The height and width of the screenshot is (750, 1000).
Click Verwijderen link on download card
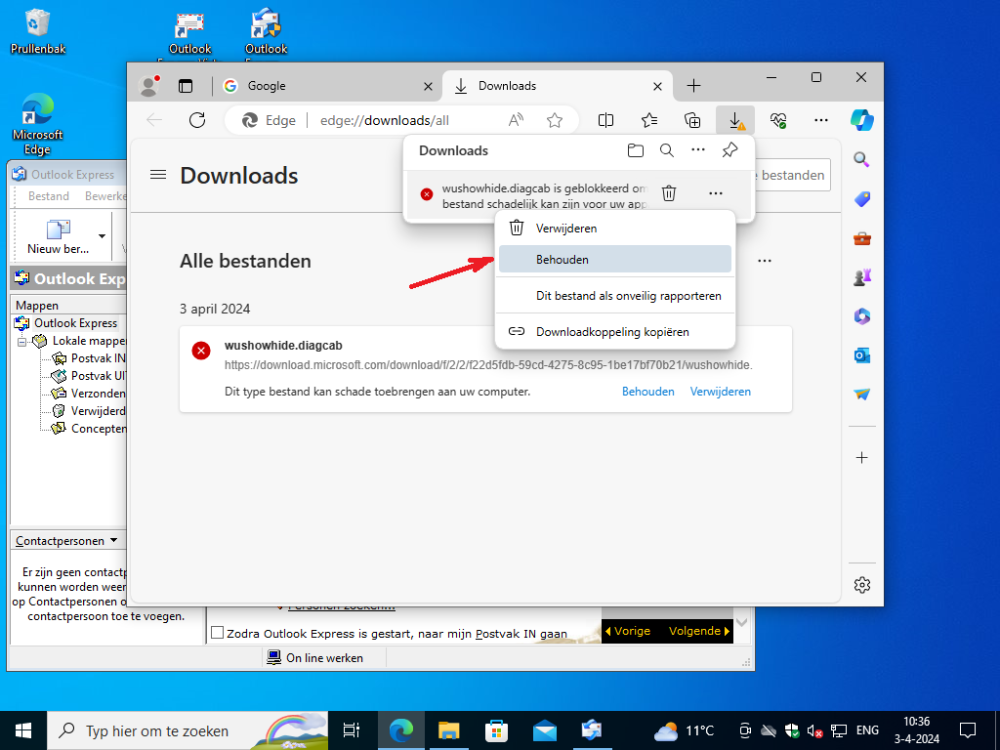click(x=720, y=391)
